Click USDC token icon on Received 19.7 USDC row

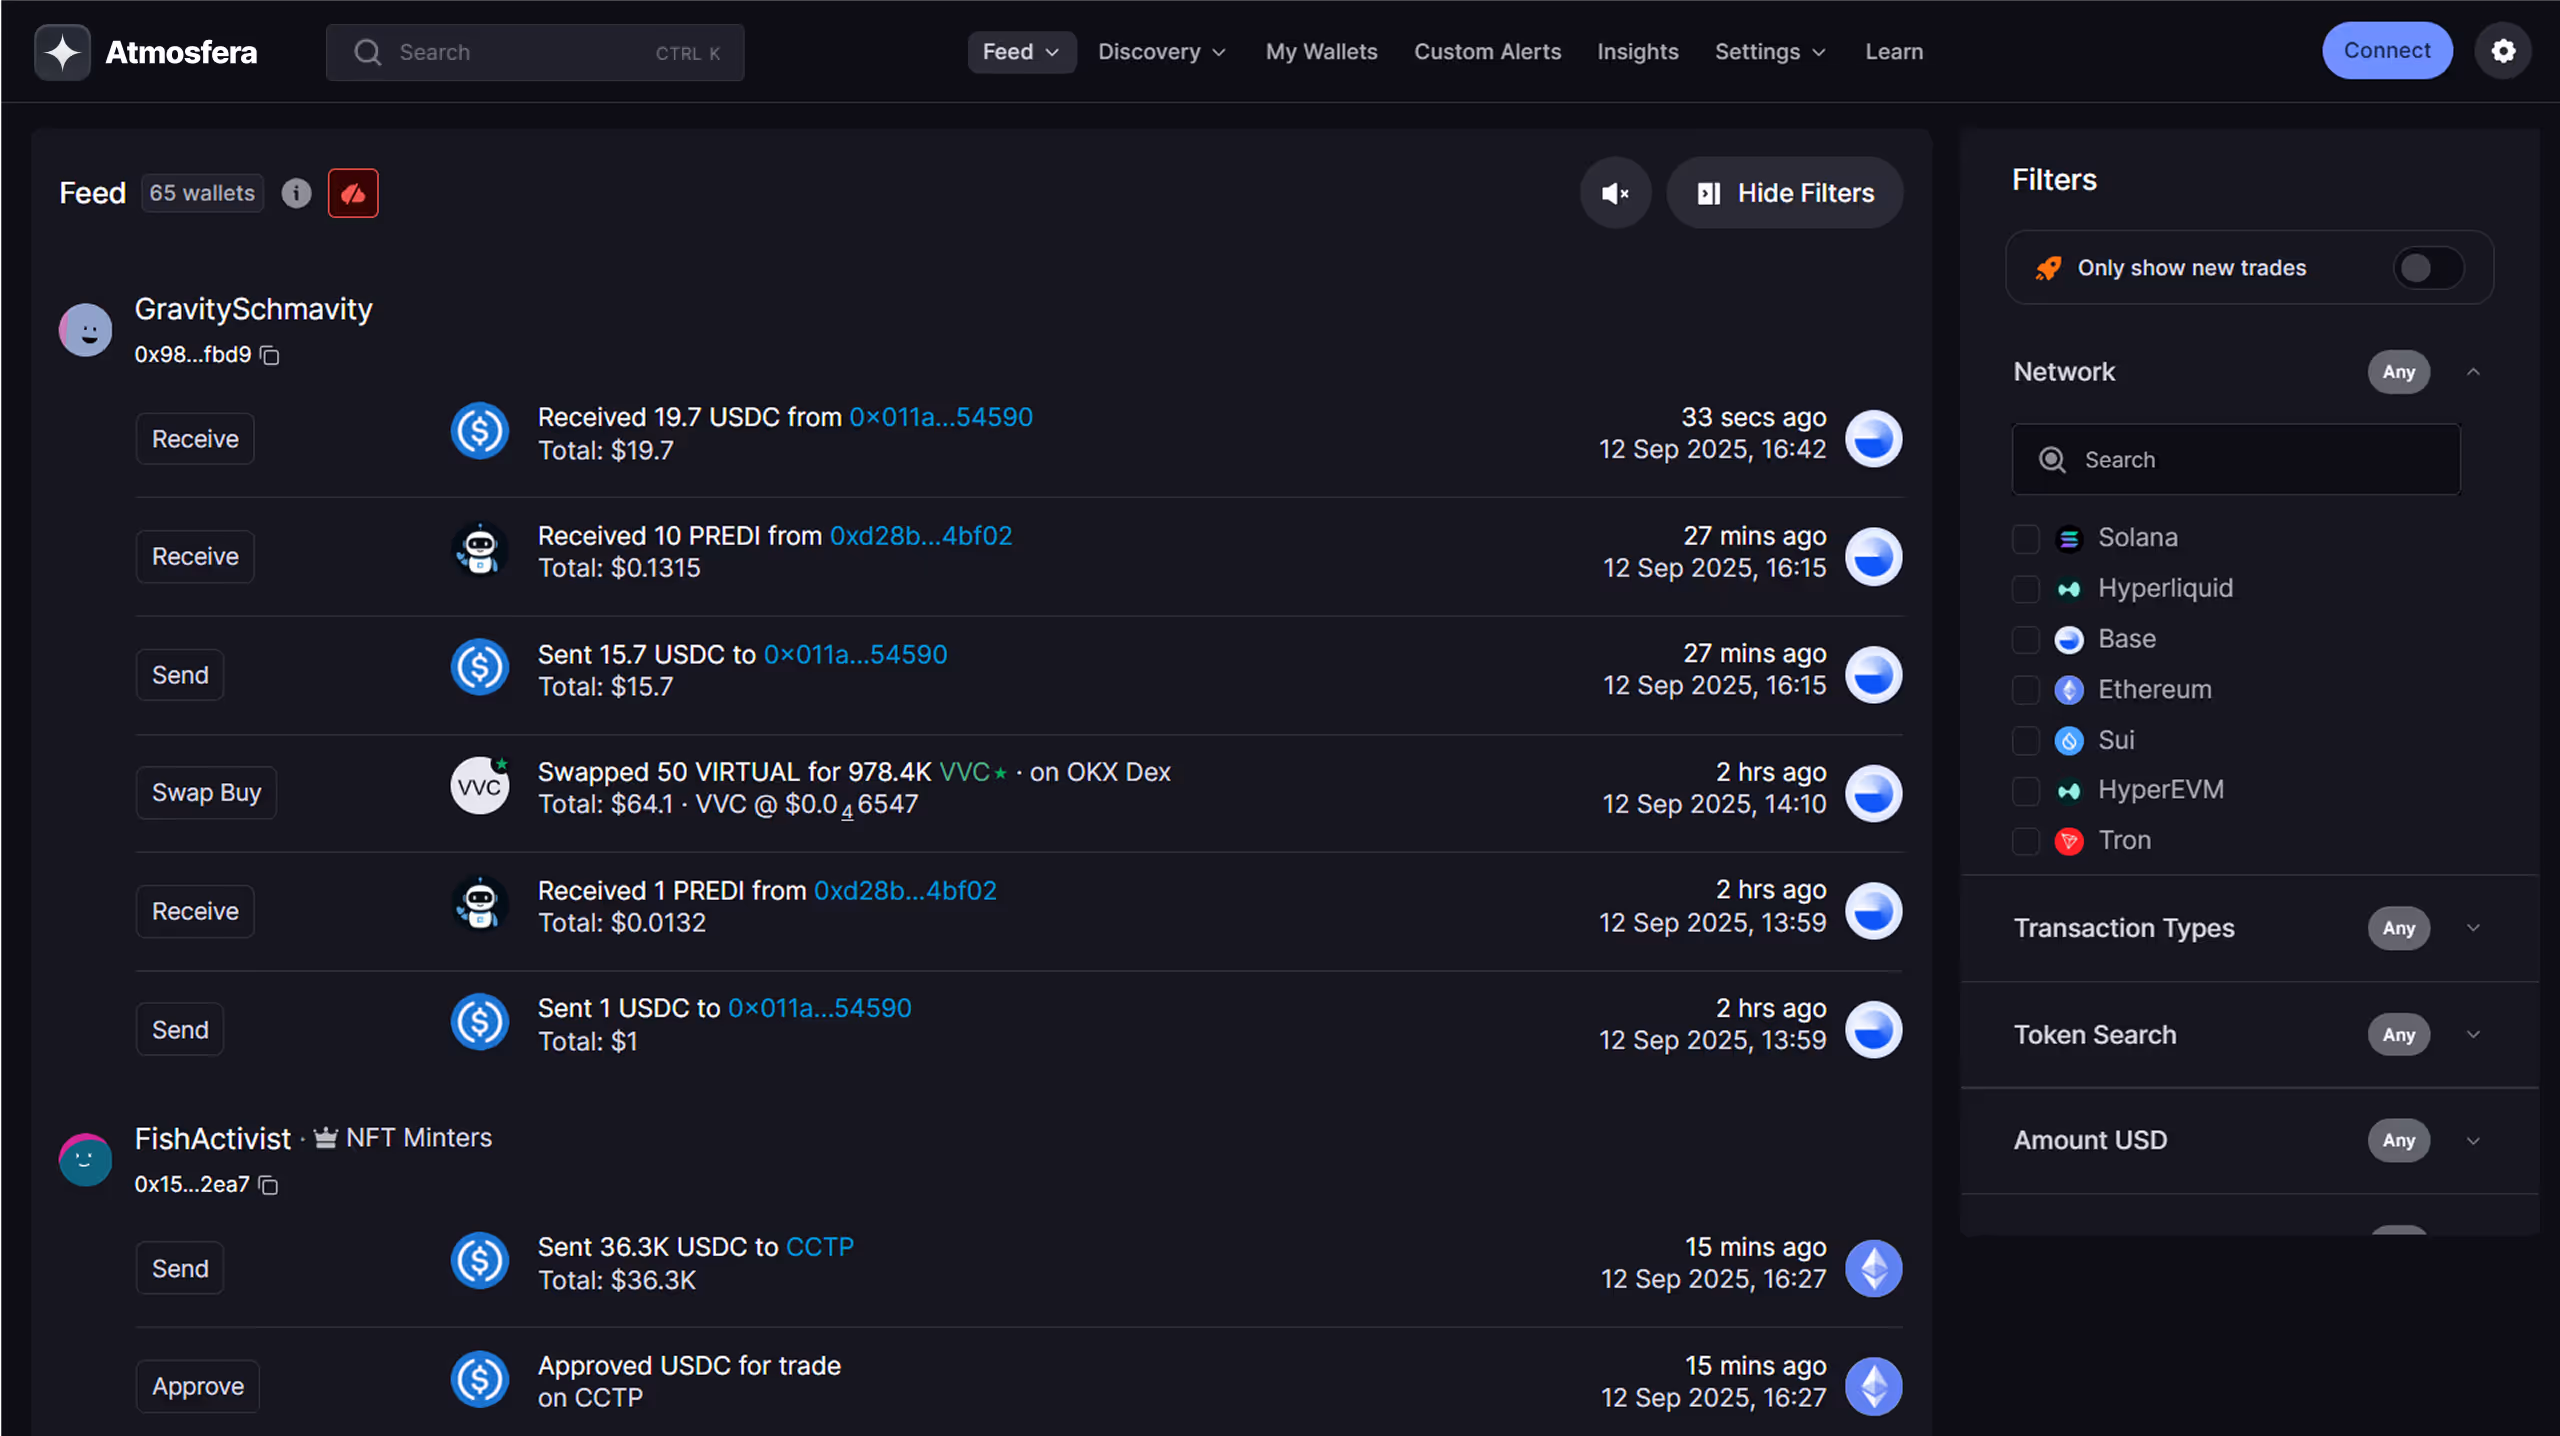pos(480,432)
